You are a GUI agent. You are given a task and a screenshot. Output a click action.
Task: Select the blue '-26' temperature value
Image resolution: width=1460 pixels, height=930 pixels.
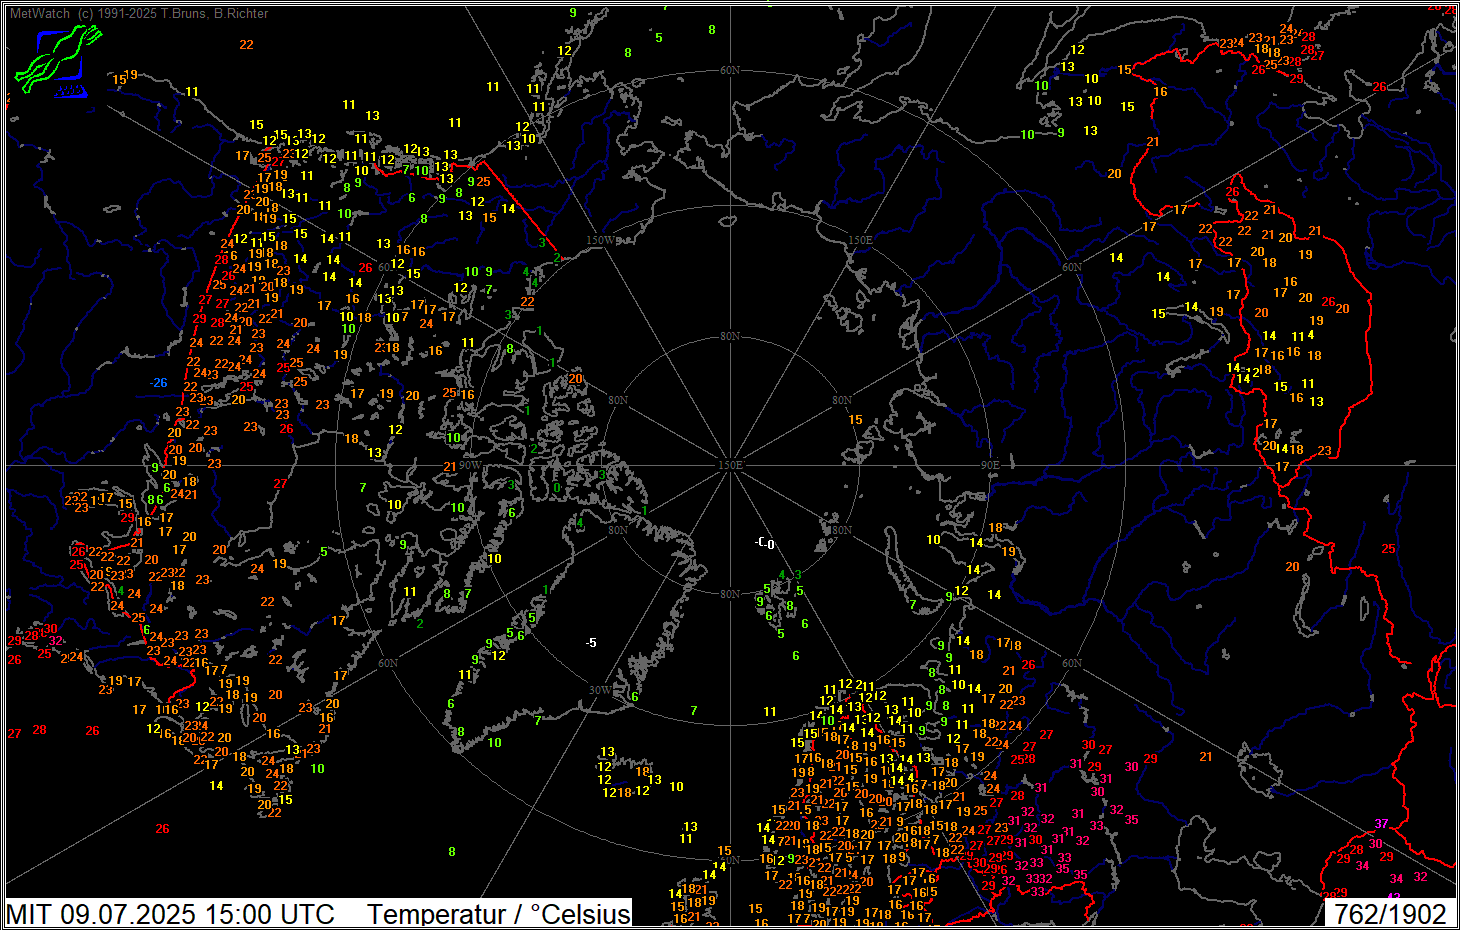click(x=159, y=383)
